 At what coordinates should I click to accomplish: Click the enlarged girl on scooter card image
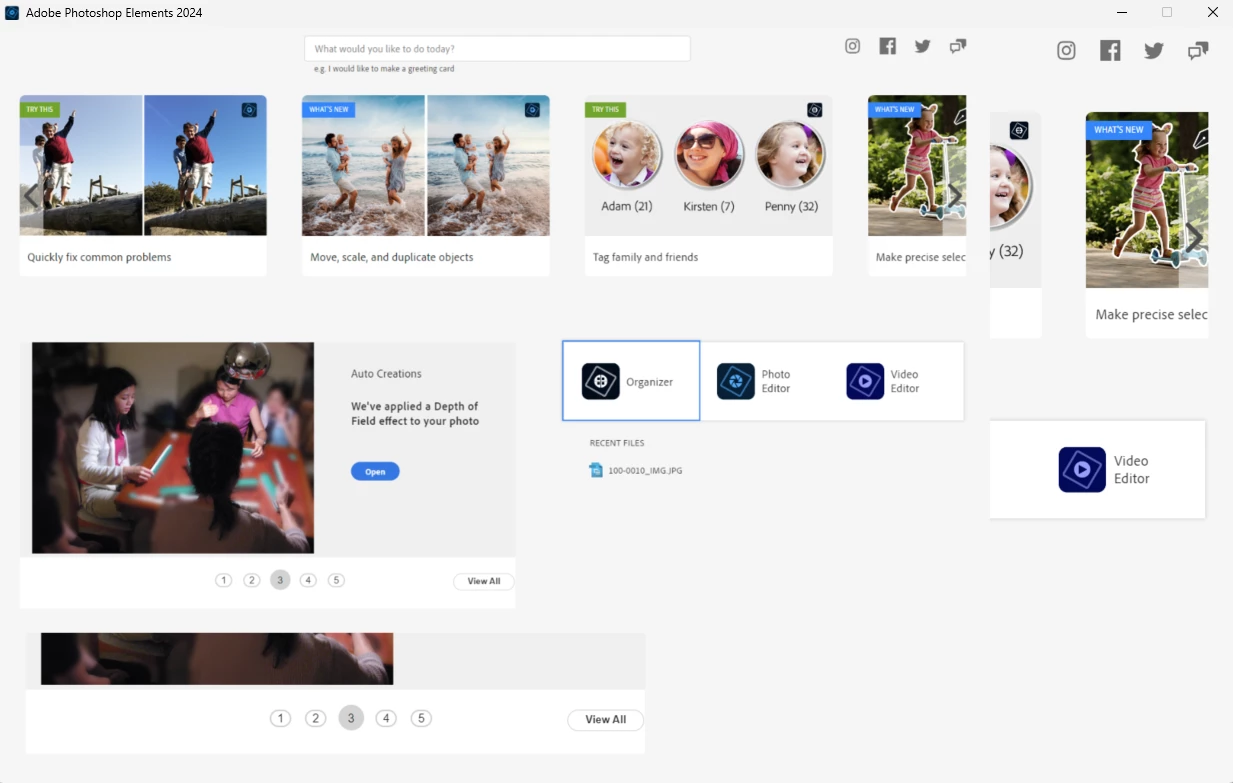point(1147,200)
